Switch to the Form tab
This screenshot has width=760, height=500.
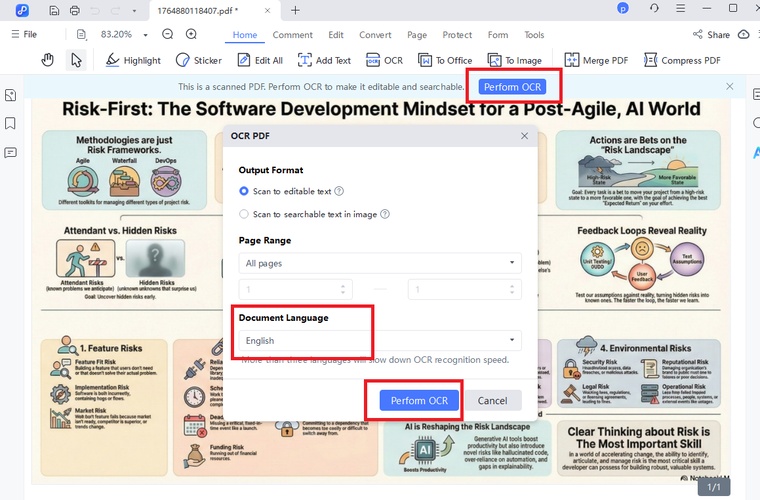498,35
